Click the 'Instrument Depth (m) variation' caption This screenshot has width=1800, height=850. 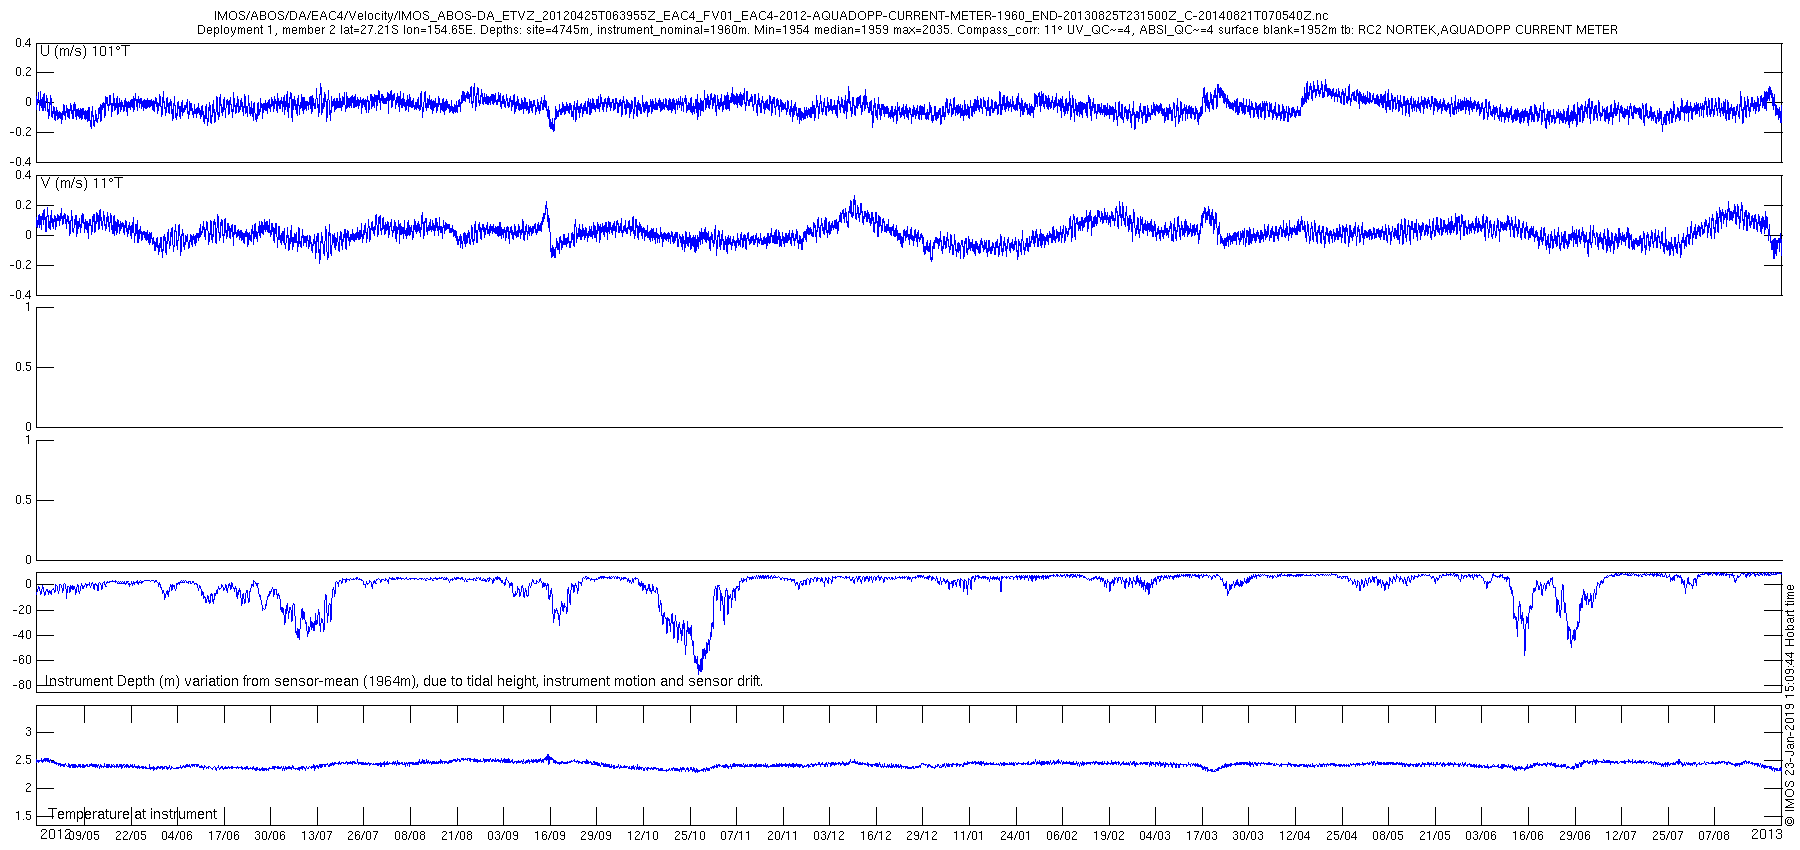coord(404,681)
